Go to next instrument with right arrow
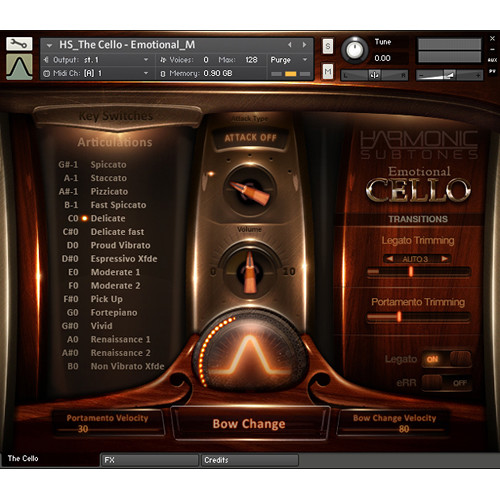Image resolution: width=500 pixels, height=500 pixels. (x=304, y=45)
